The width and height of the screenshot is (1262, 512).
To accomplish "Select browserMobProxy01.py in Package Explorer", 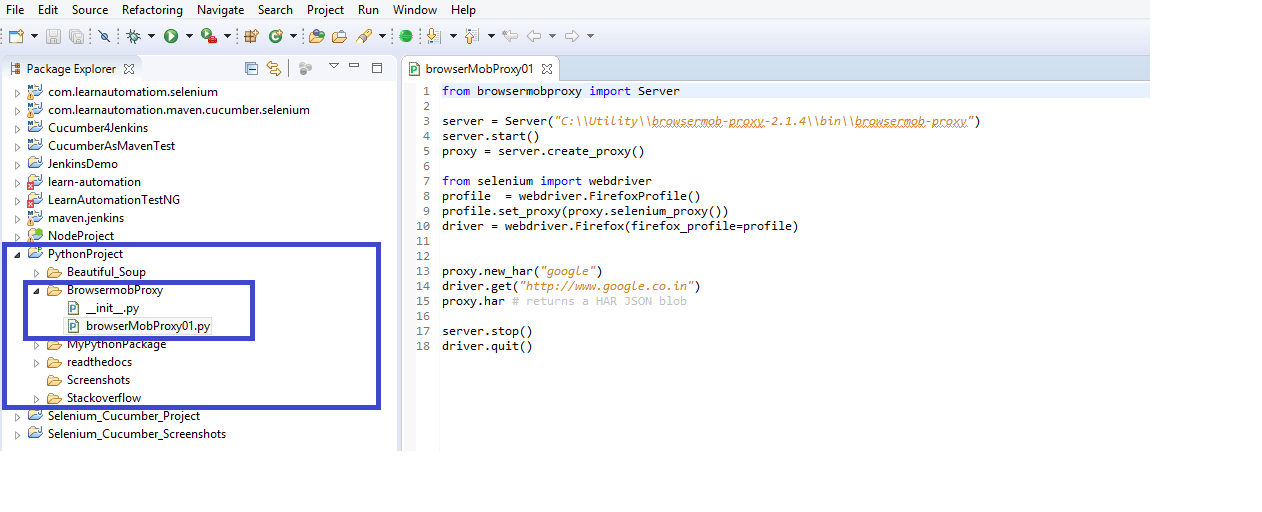I will coord(147,326).
